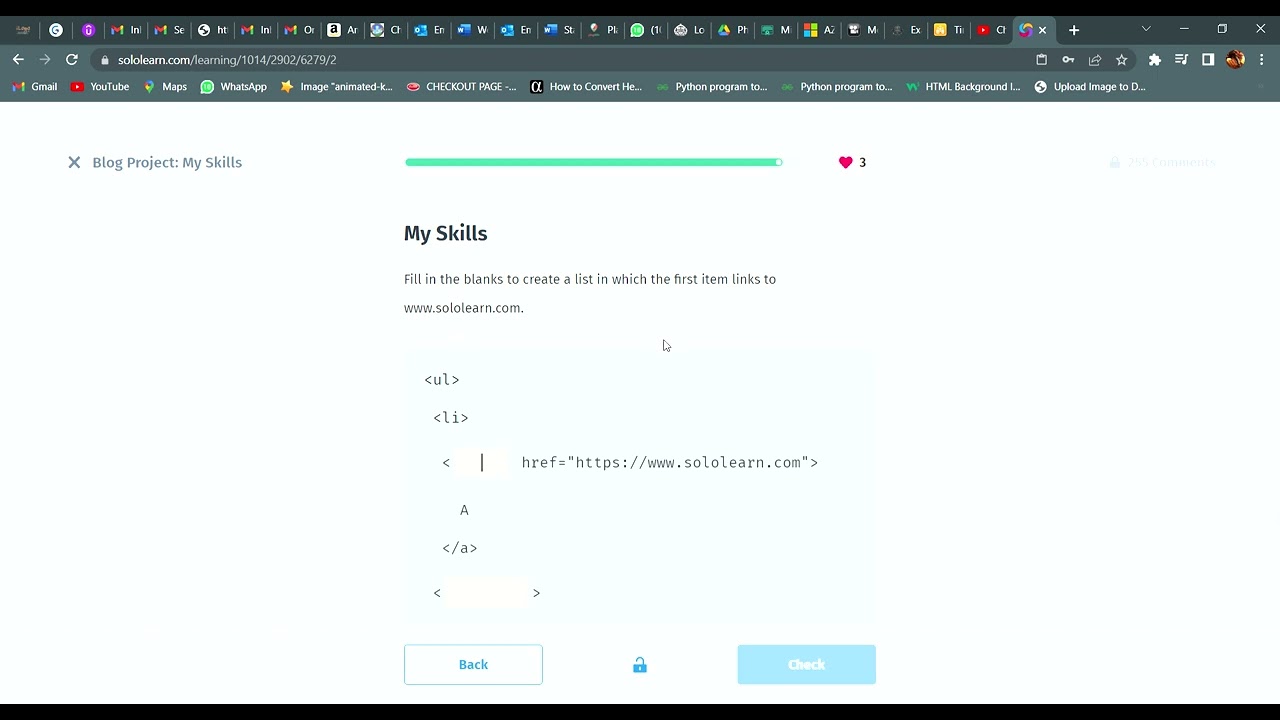Switch to the YouTube browser tab

click(x=991, y=30)
